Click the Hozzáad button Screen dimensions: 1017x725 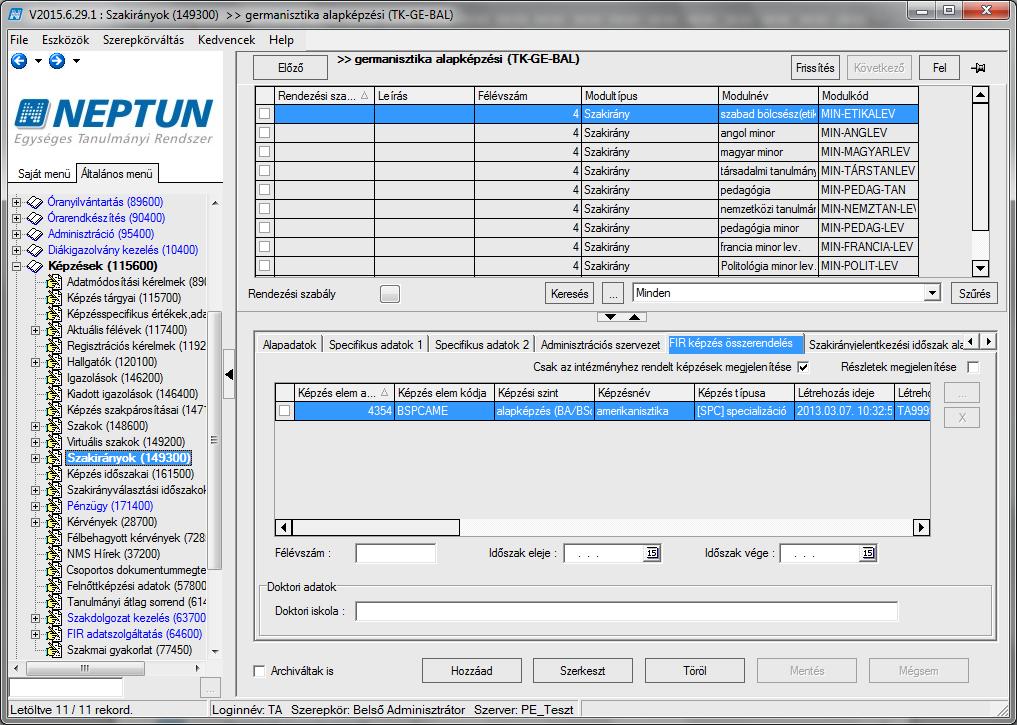click(472, 671)
